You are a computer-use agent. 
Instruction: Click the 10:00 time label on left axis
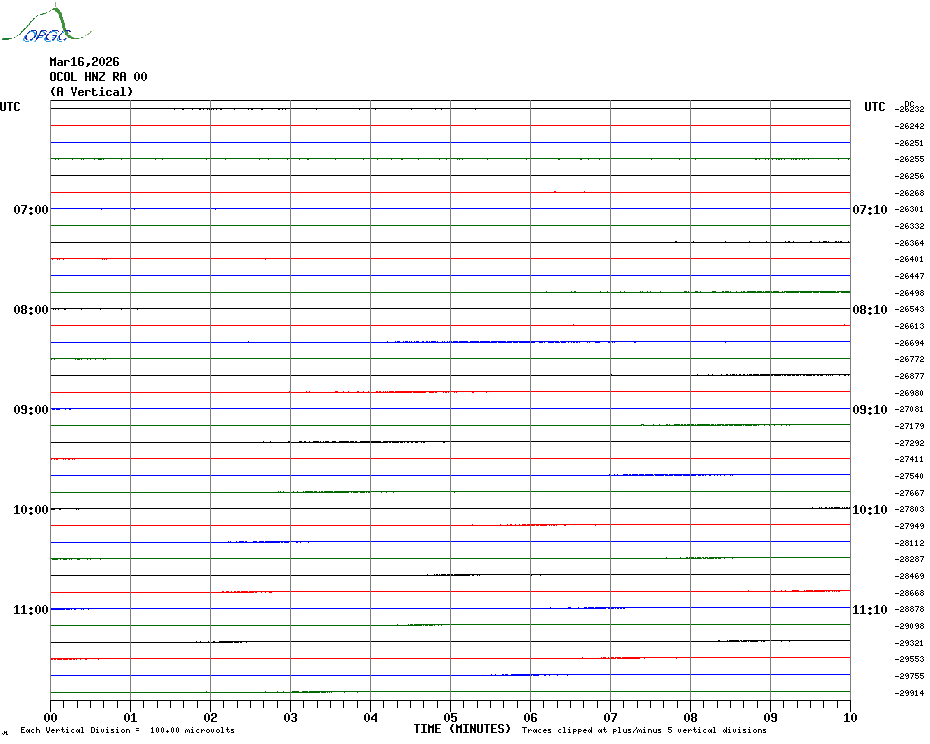[x=31, y=510]
